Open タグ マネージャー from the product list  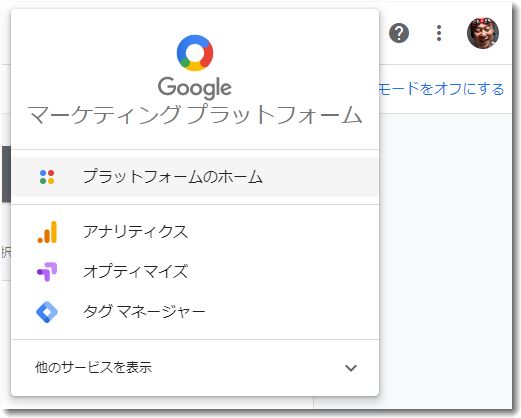195,312
